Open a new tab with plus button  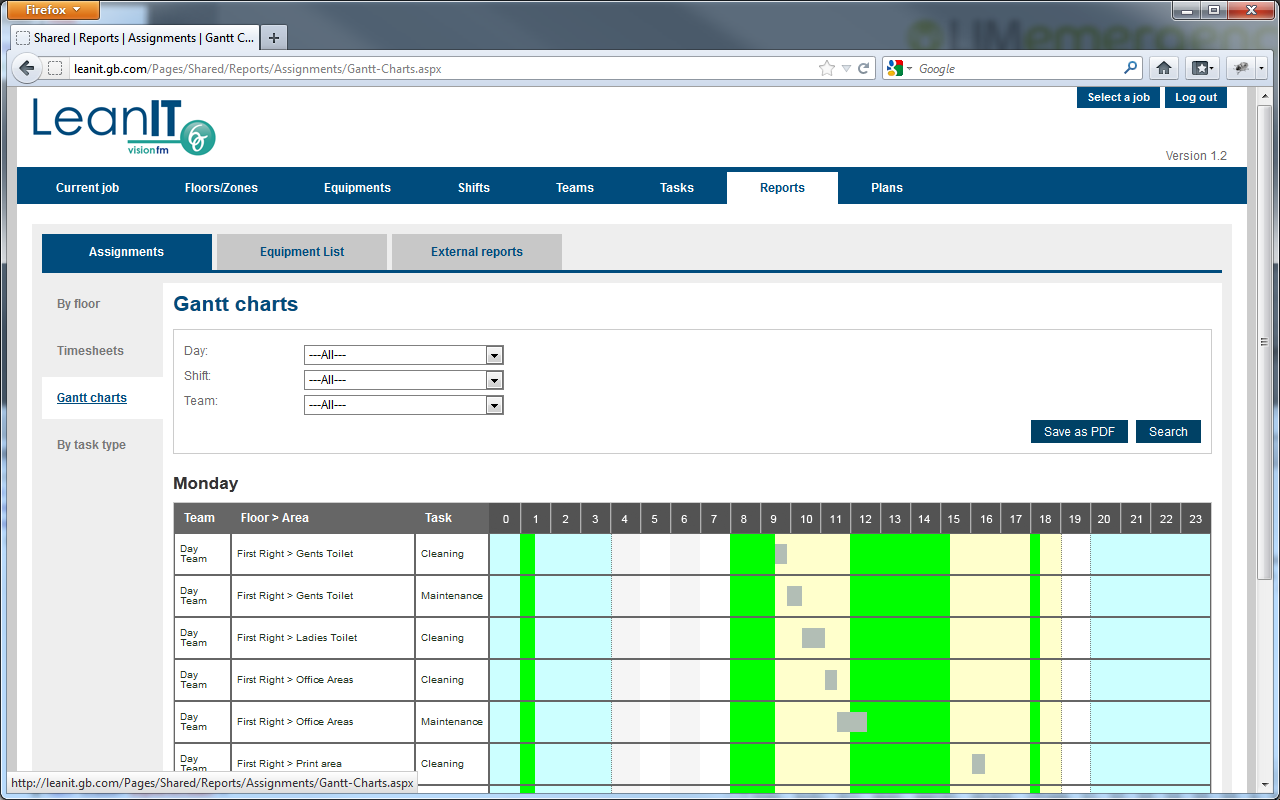click(273, 38)
